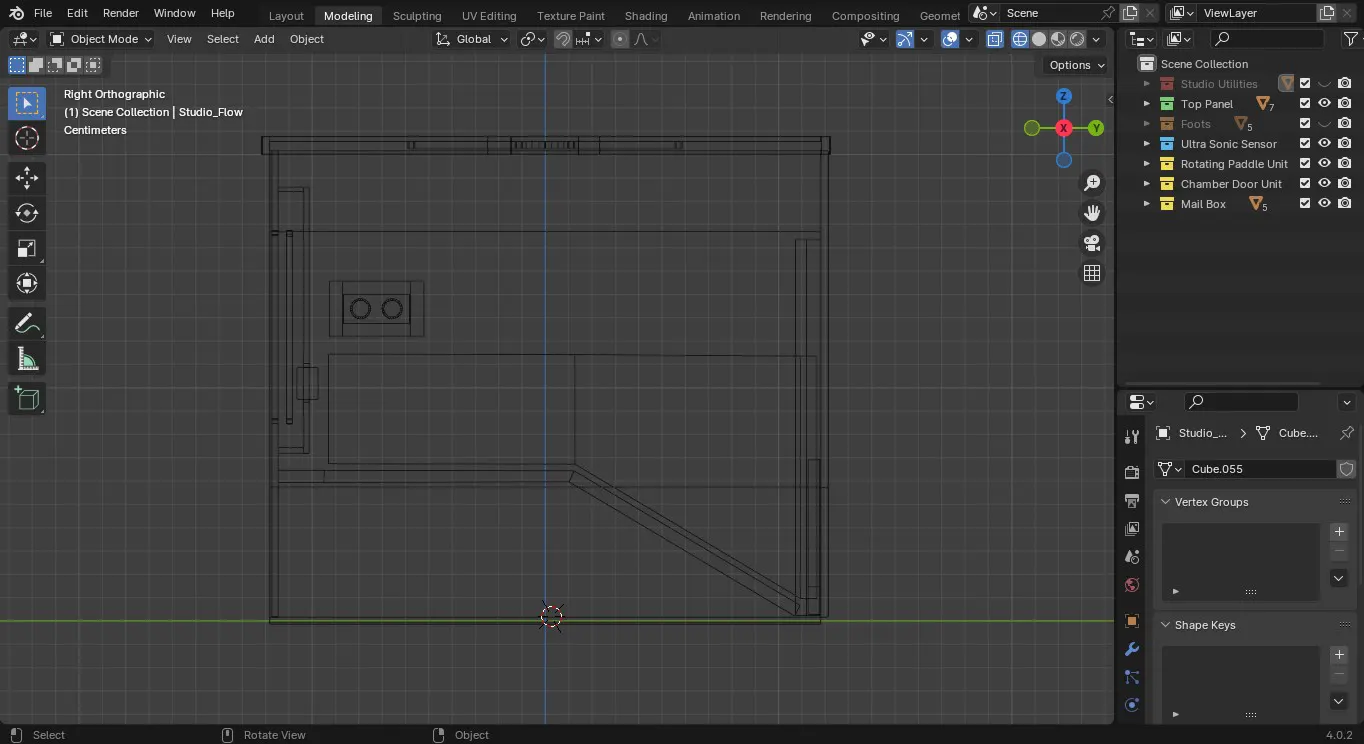The image size is (1364, 744).
Task: Open the Object Mode dropdown
Action: click(101, 39)
